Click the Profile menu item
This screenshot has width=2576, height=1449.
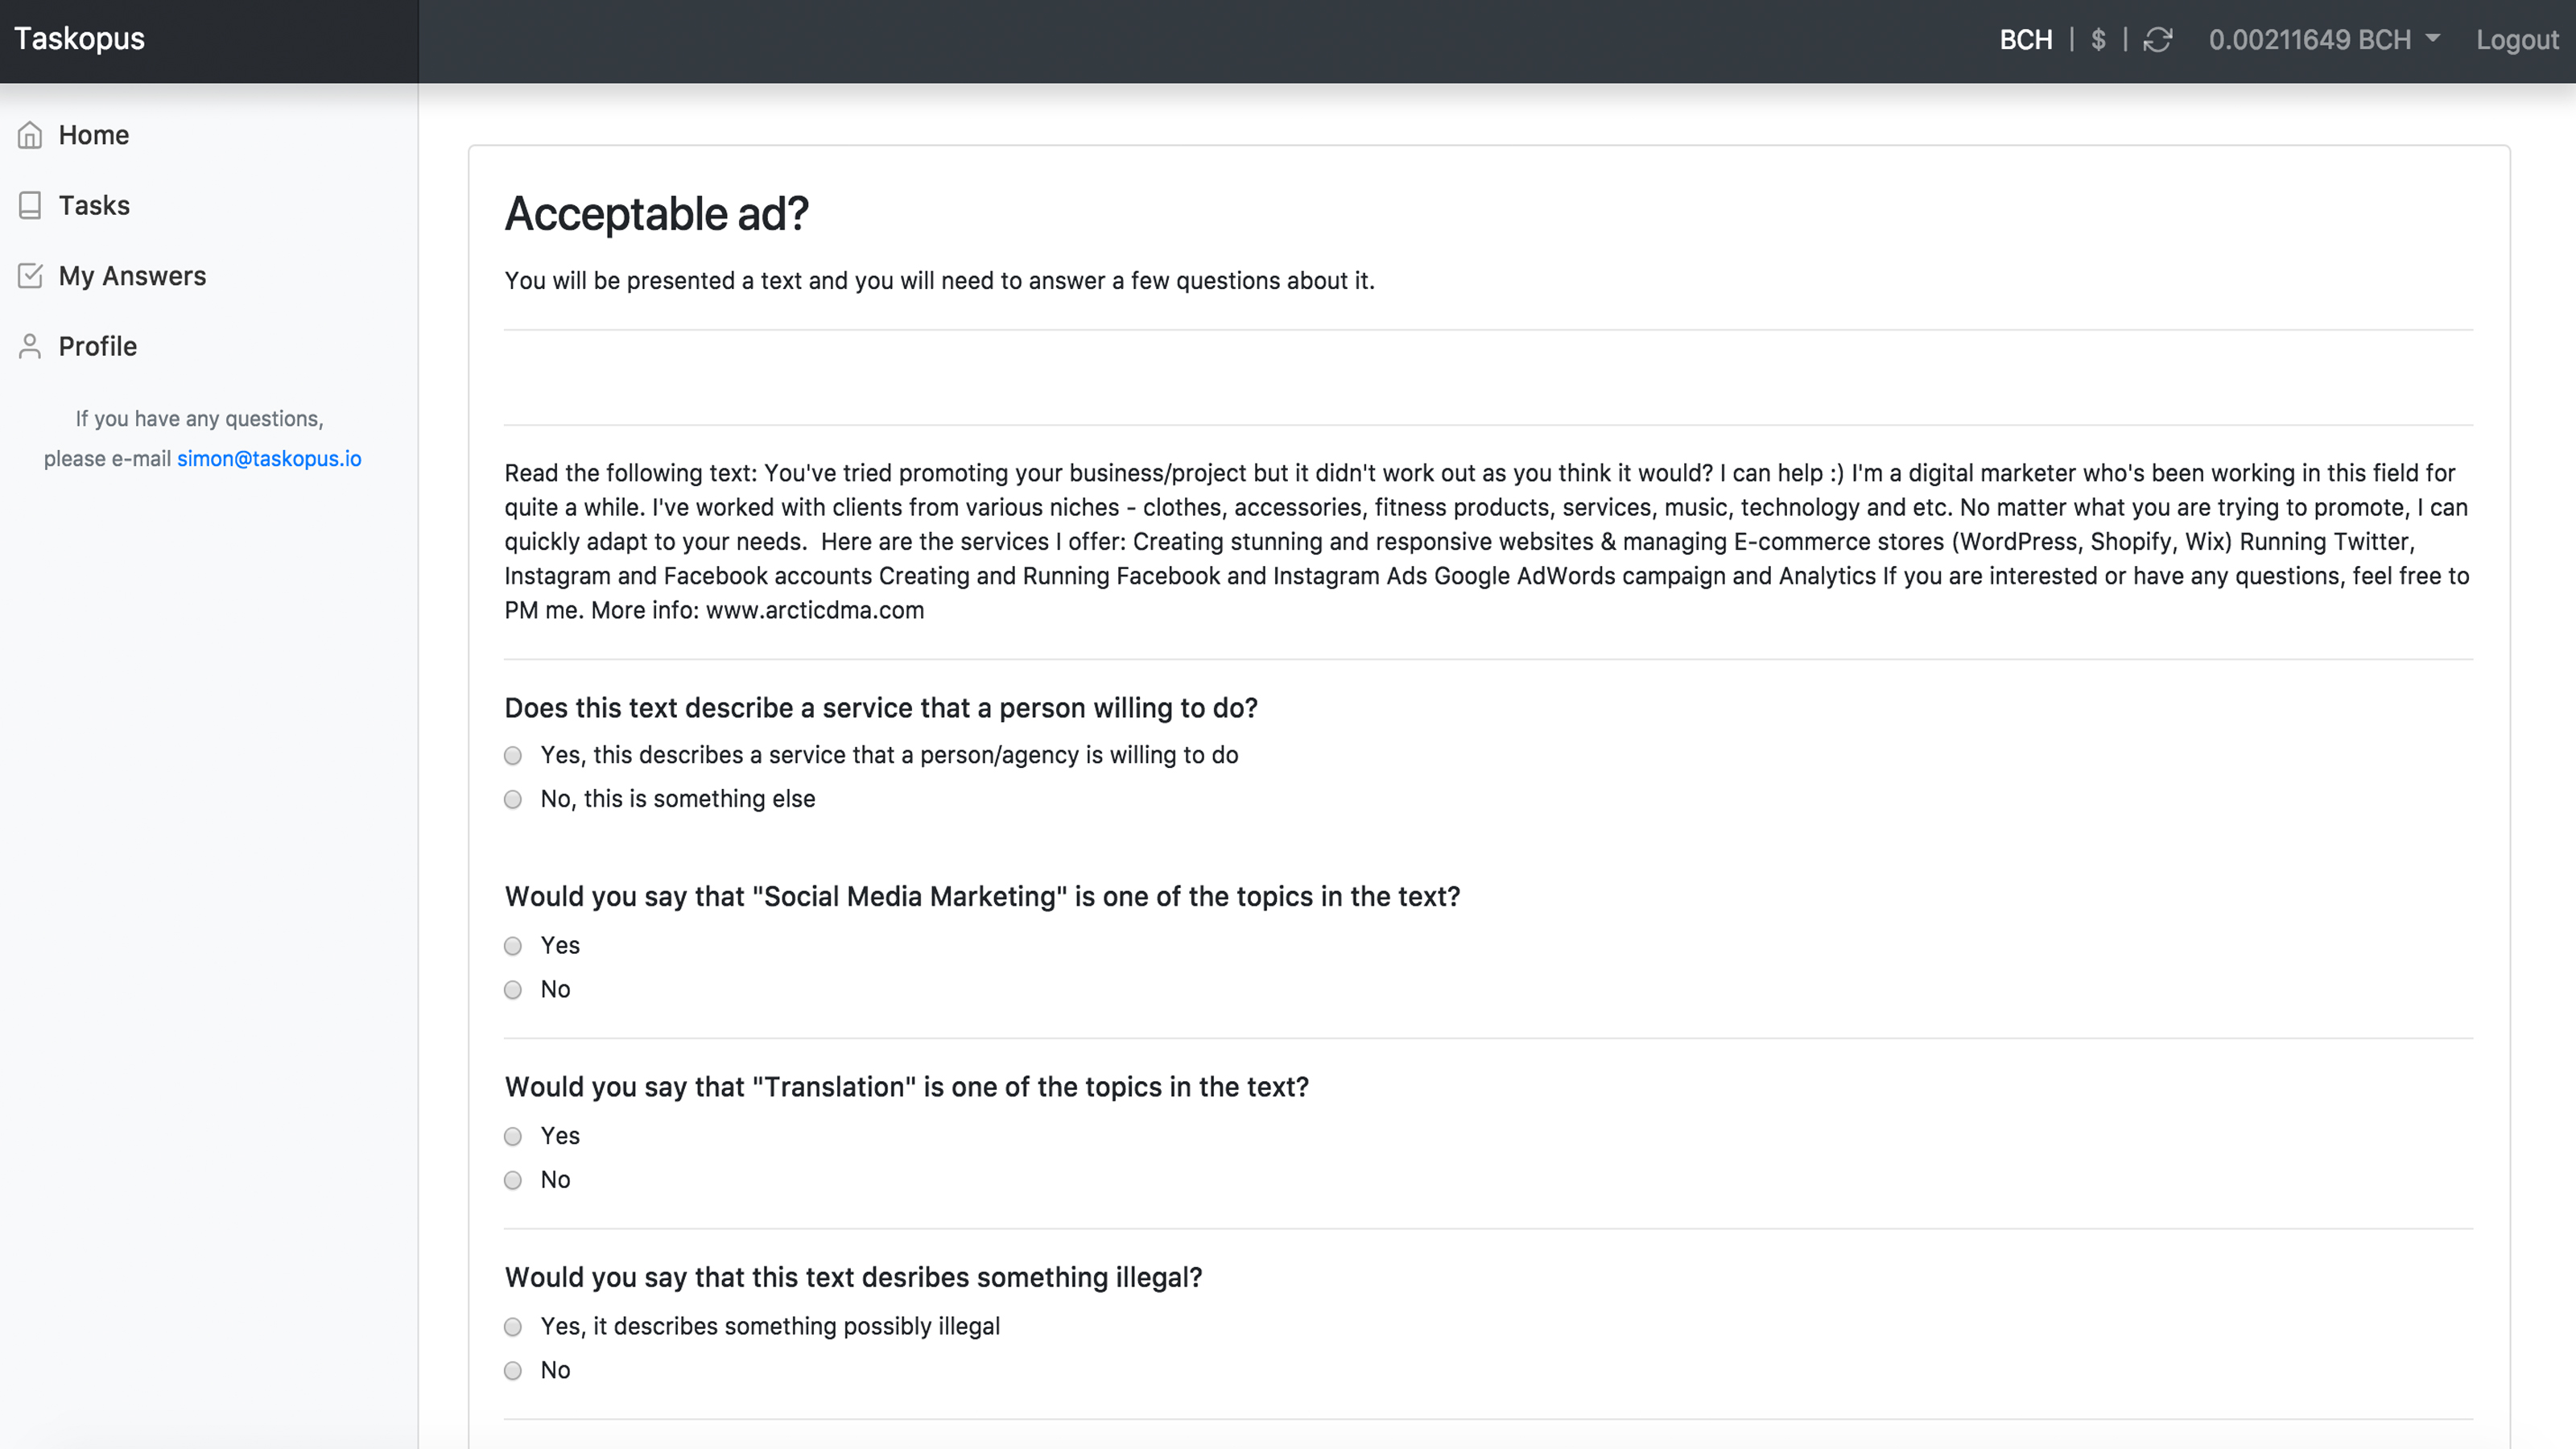(x=97, y=347)
